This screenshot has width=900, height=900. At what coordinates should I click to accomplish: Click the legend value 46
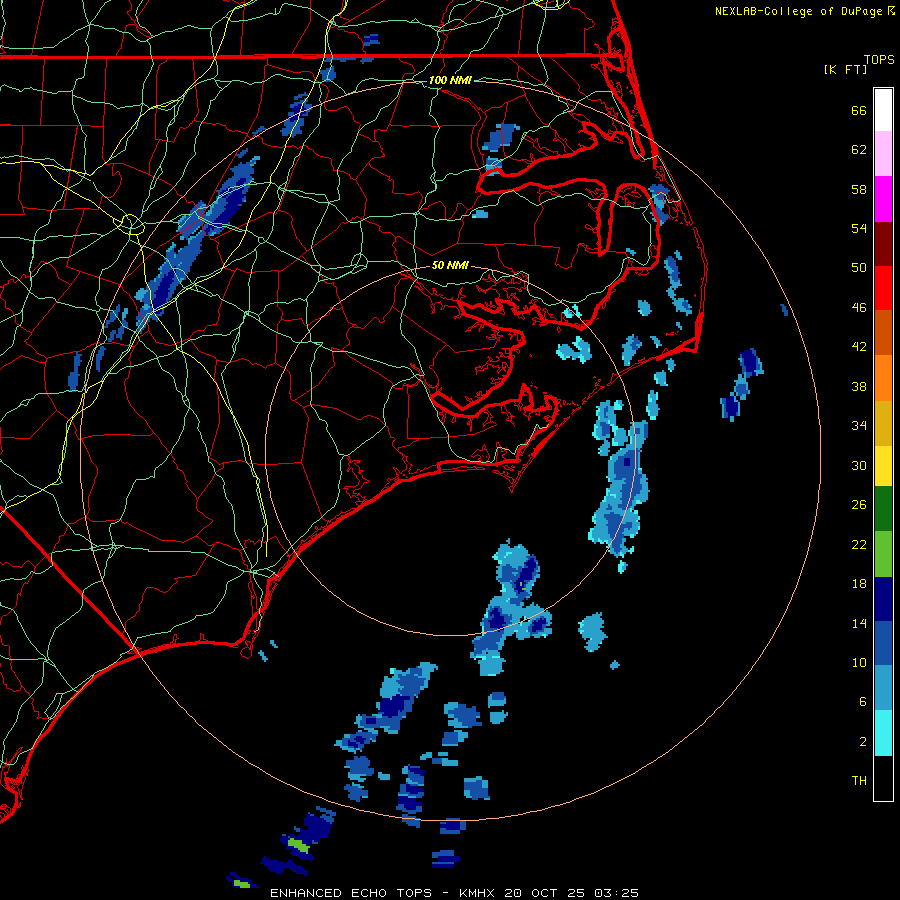coord(859,308)
